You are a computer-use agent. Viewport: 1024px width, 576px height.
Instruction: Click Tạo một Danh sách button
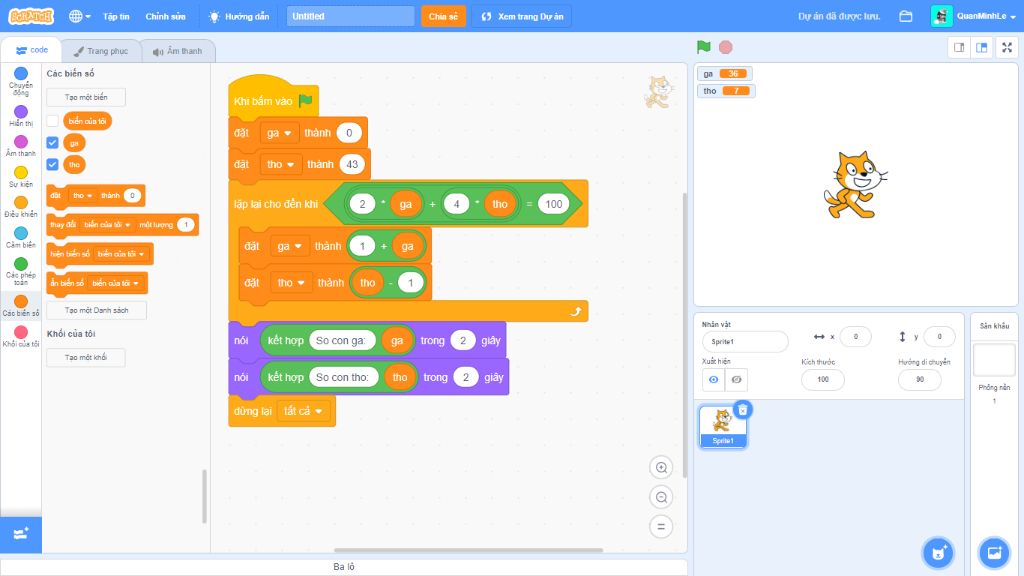96,310
